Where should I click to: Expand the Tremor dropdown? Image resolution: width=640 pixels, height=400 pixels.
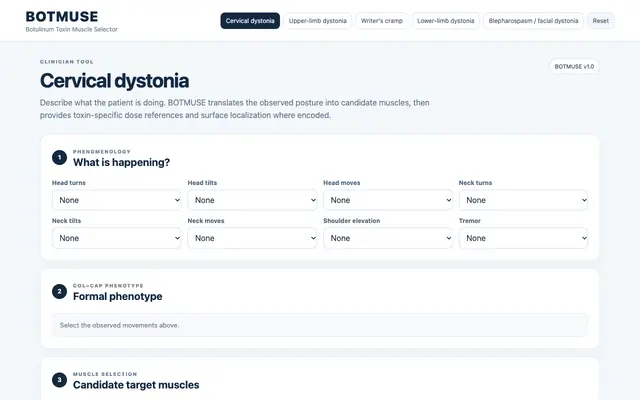point(523,238)
